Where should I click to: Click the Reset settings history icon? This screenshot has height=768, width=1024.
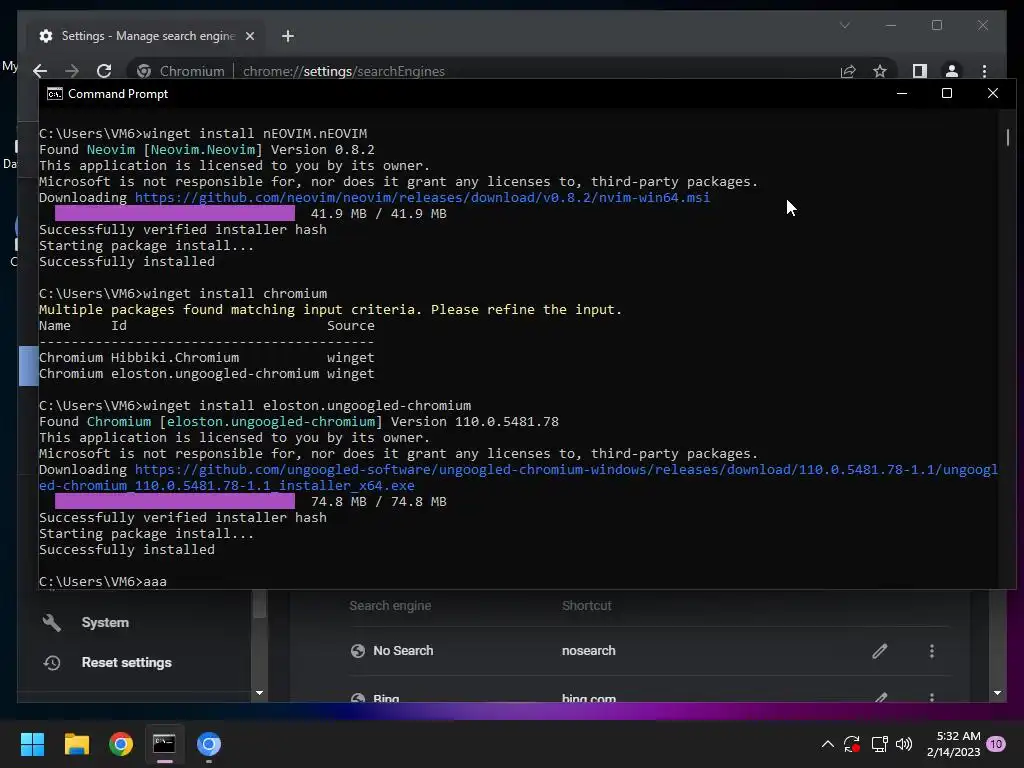tap(52, 663)
